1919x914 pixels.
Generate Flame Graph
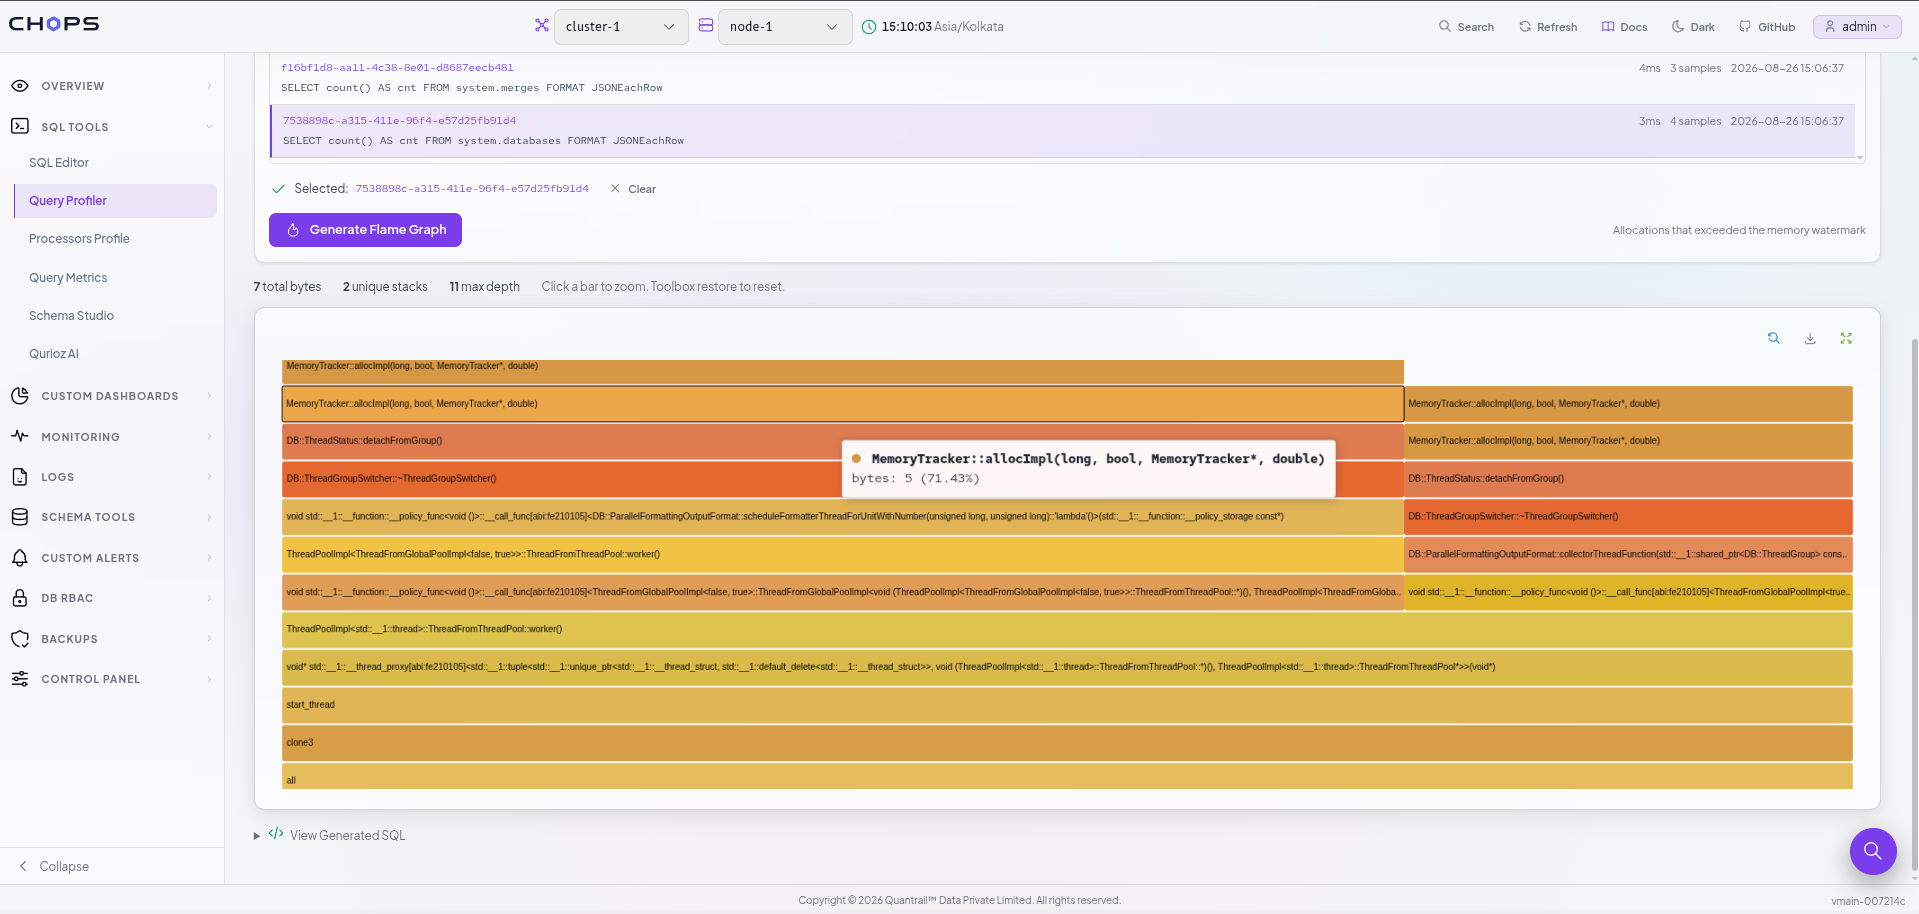pos(365,230)
